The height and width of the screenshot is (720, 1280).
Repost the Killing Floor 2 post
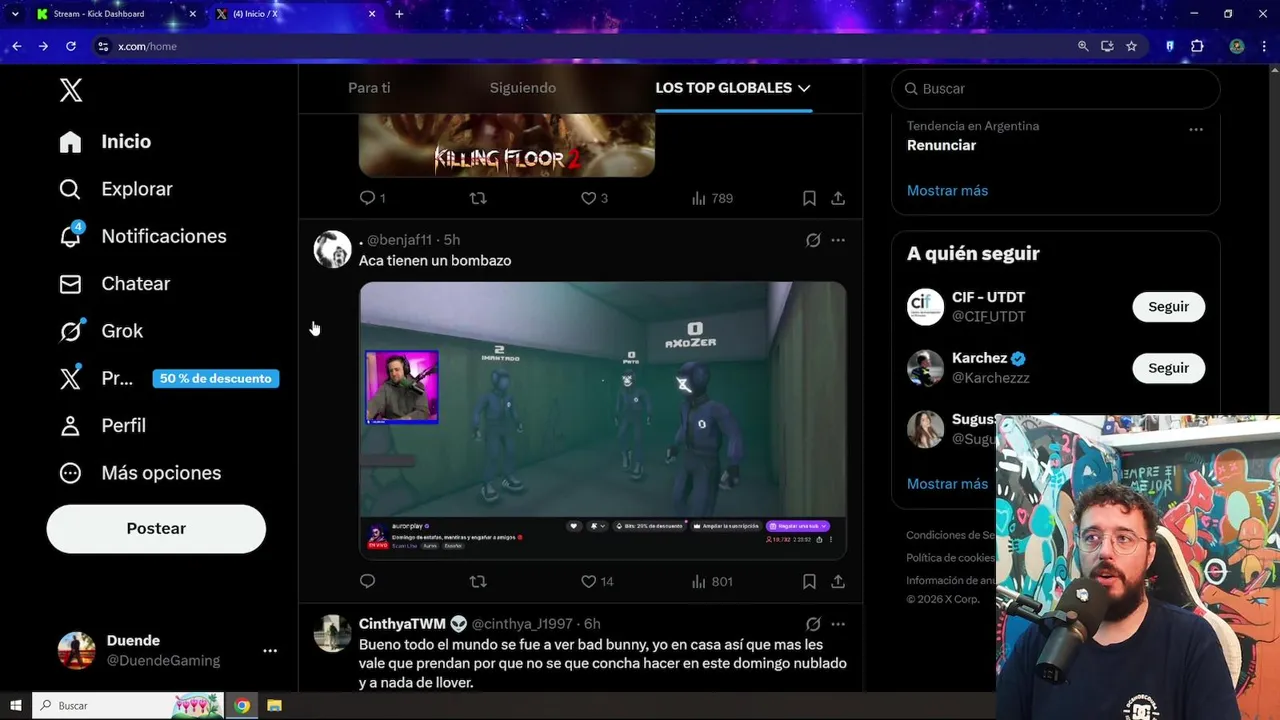tap(478, 198)
